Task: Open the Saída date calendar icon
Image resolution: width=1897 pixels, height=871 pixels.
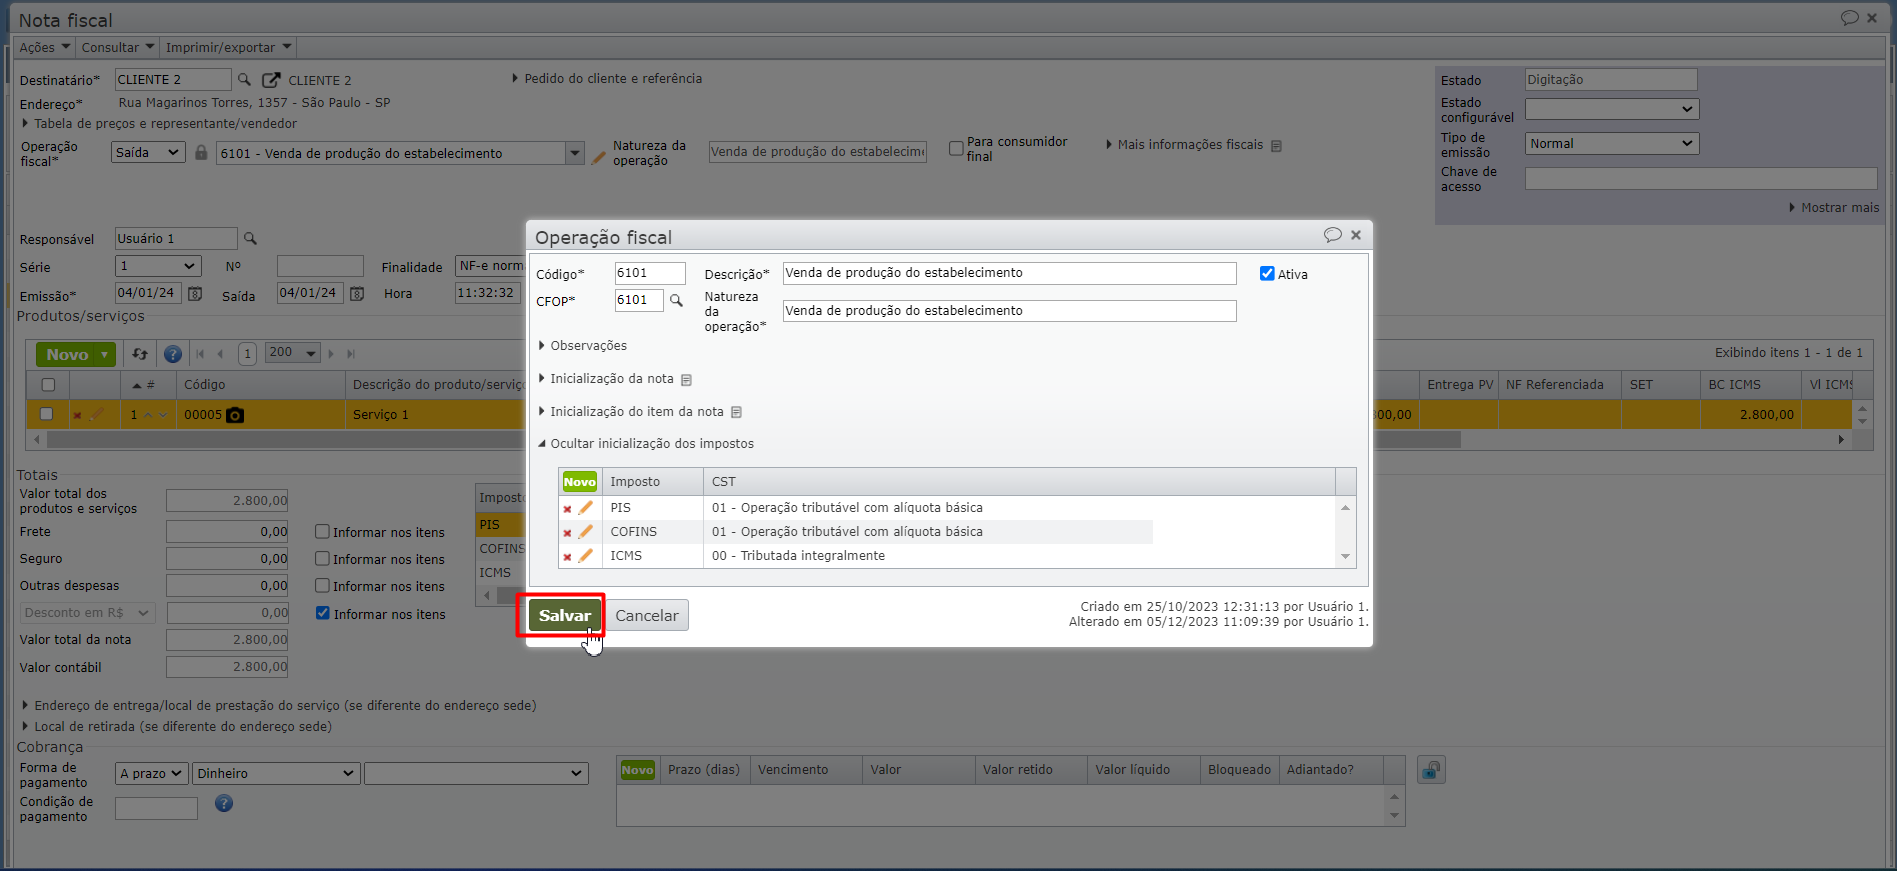Action: [357, 294]
